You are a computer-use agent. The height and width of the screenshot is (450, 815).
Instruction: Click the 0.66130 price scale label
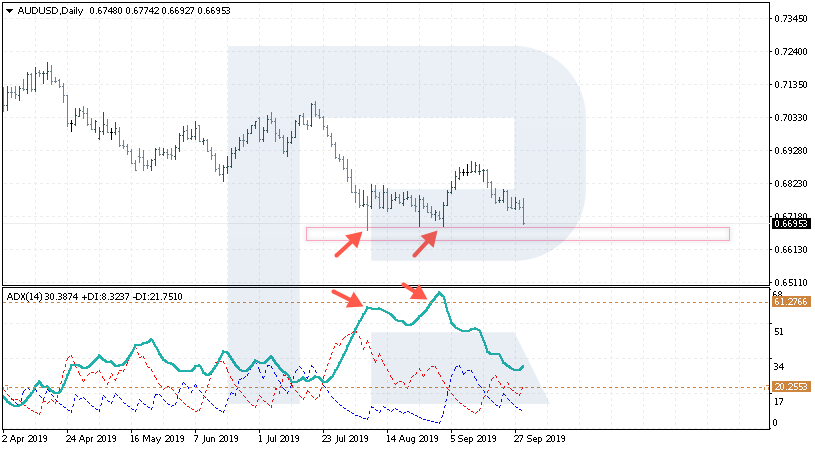pos(791,249)
